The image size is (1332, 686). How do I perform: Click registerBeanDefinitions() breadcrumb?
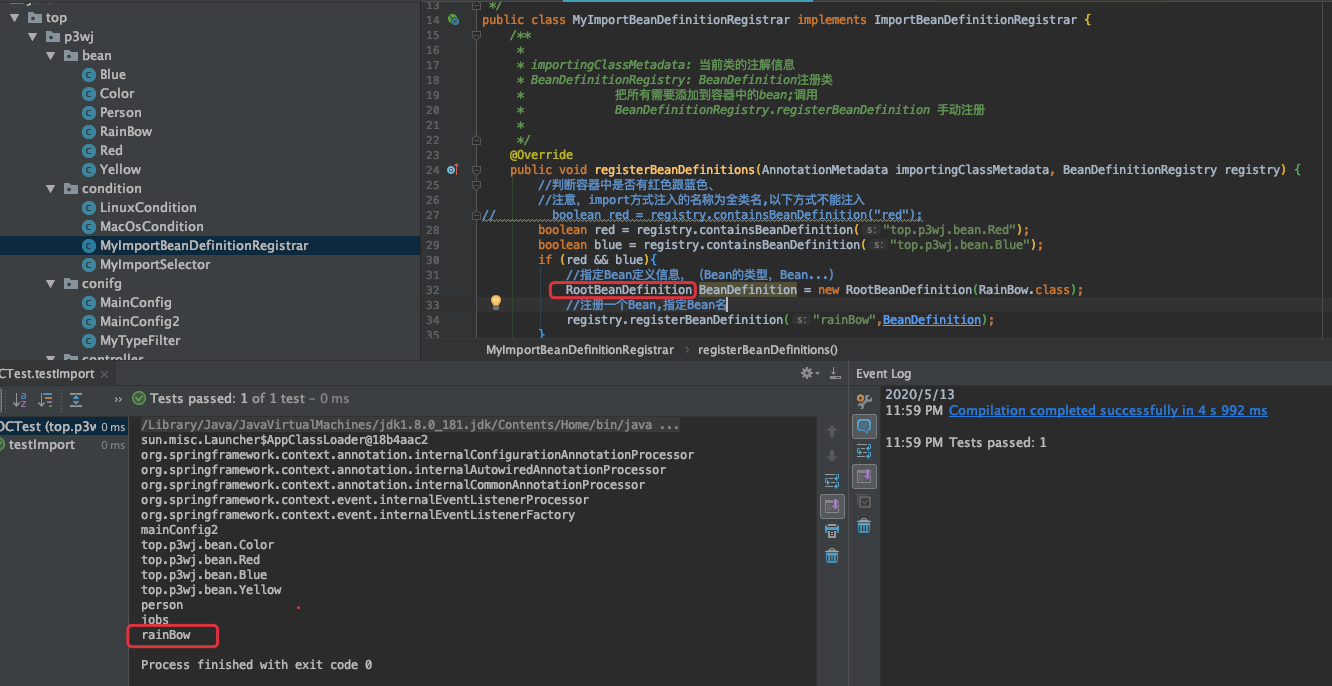(768, 350)
